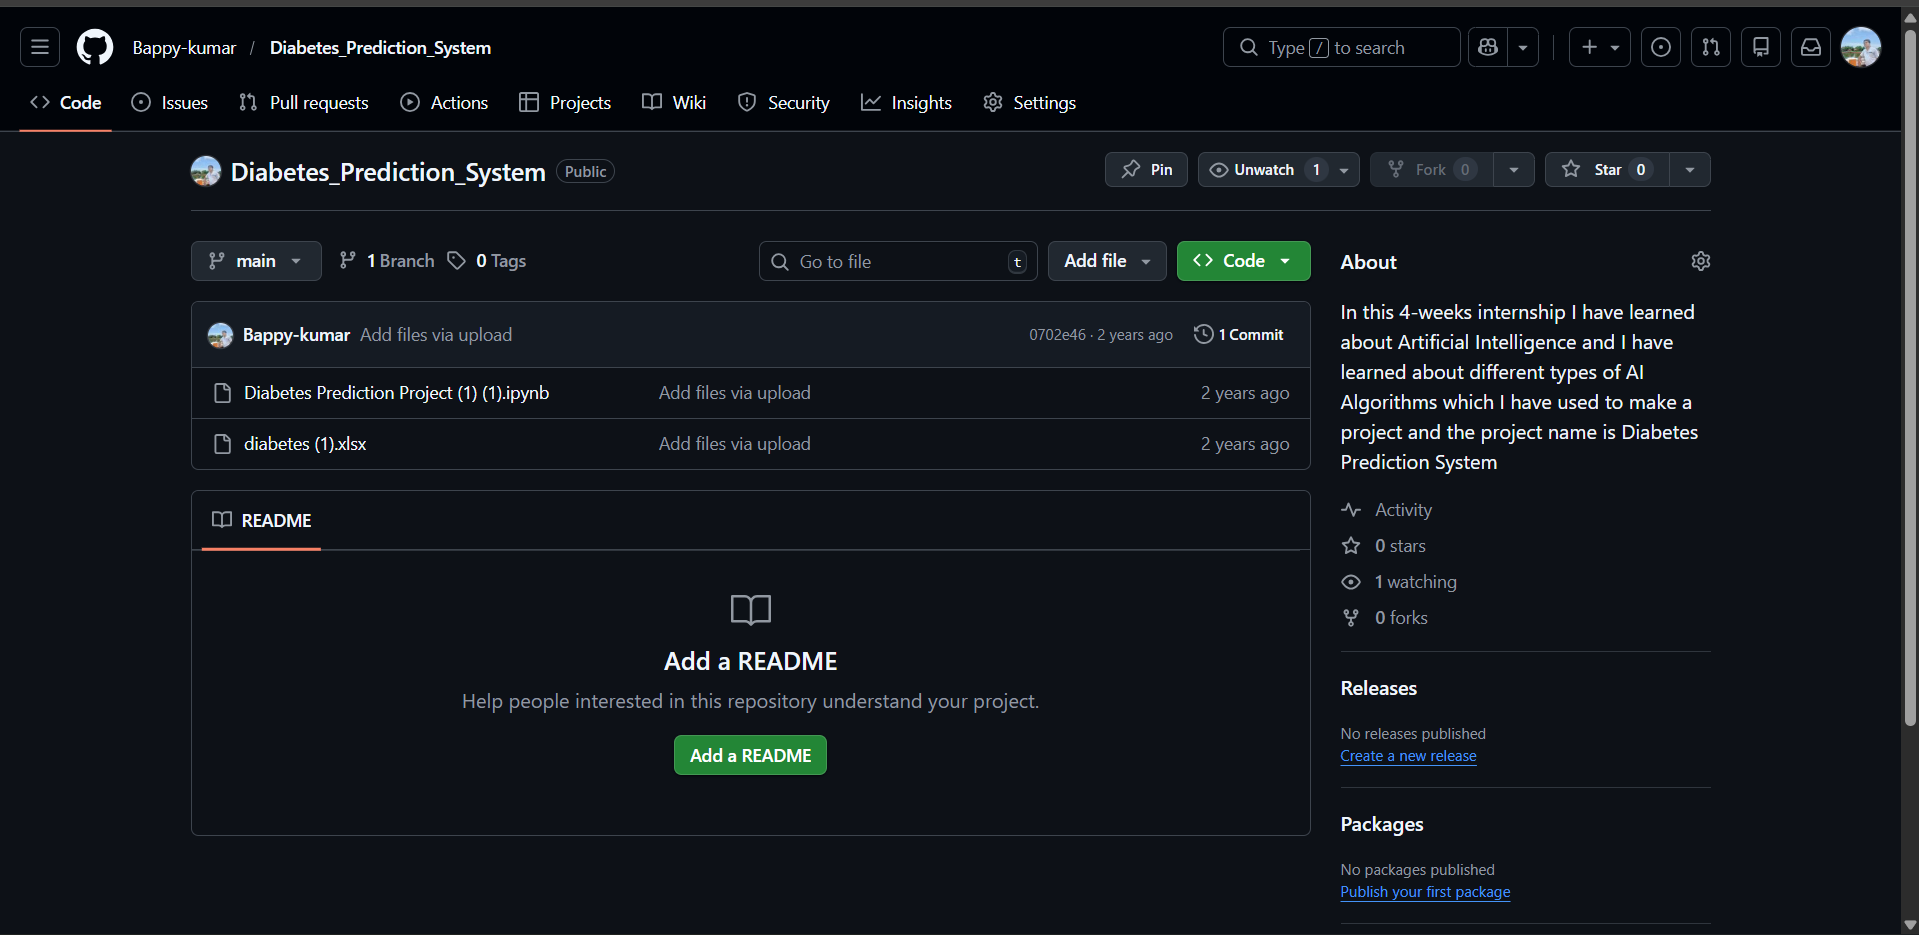This screenshot has height=935, width=1919.
Task: Expand the Add file dropdown
Action: coord(1106,261)
